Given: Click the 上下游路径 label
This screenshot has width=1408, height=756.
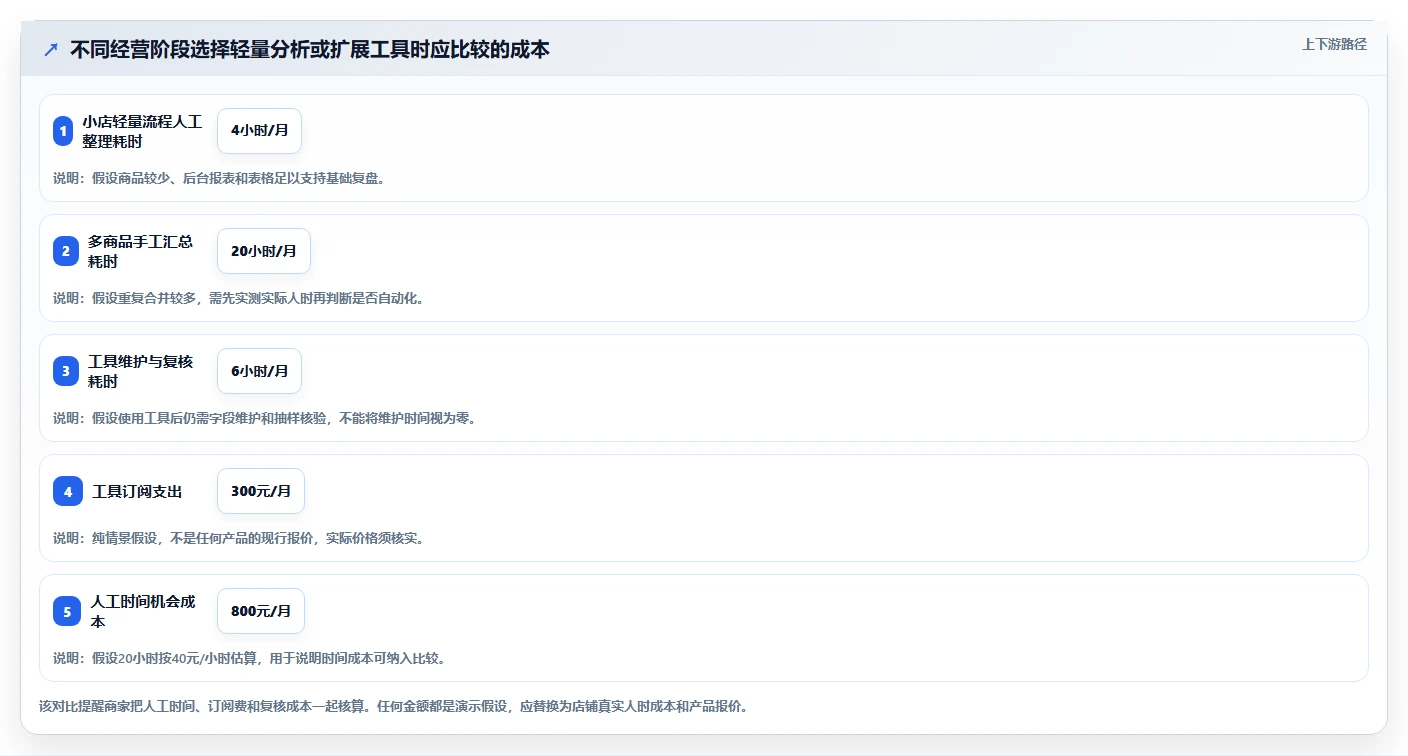Looking at the screenshot, I should 1334,44.
